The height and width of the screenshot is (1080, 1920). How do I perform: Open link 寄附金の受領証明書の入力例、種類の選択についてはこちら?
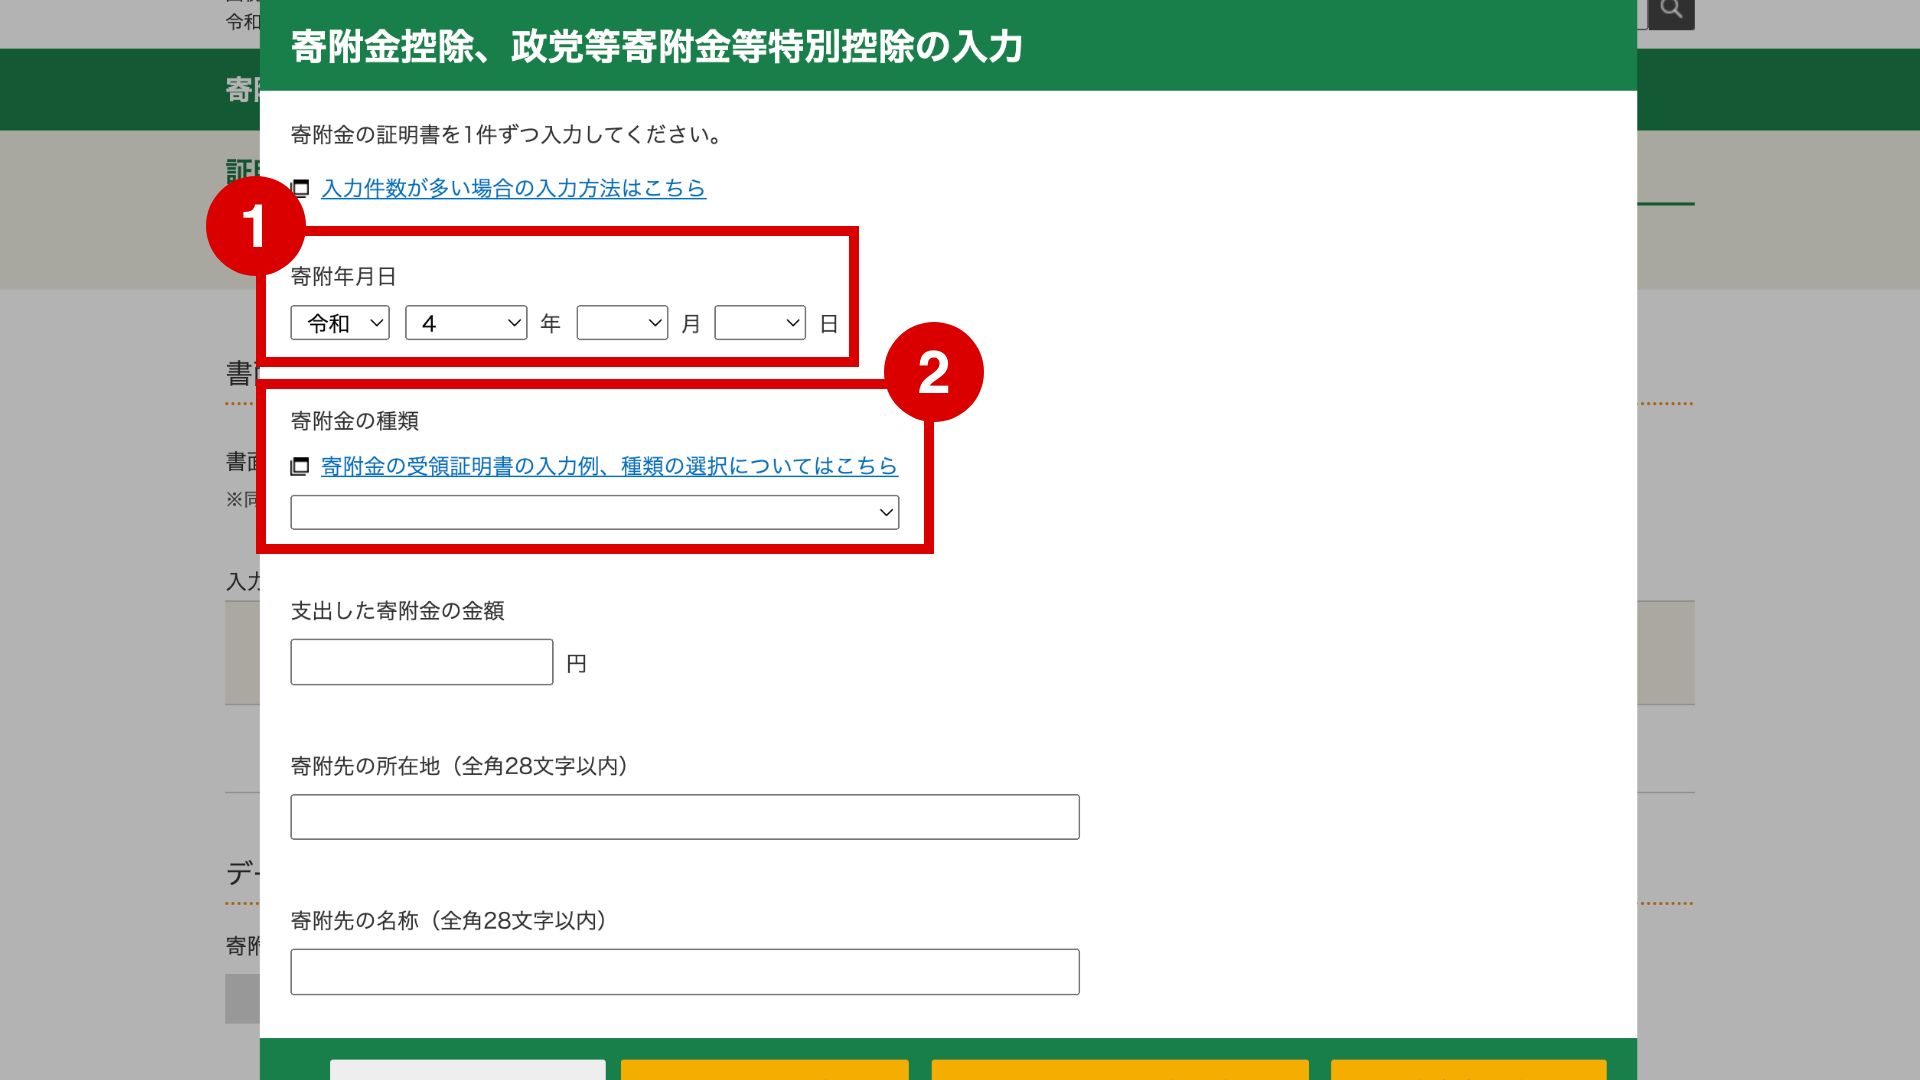pyautogui.click(x=609, y=466)
